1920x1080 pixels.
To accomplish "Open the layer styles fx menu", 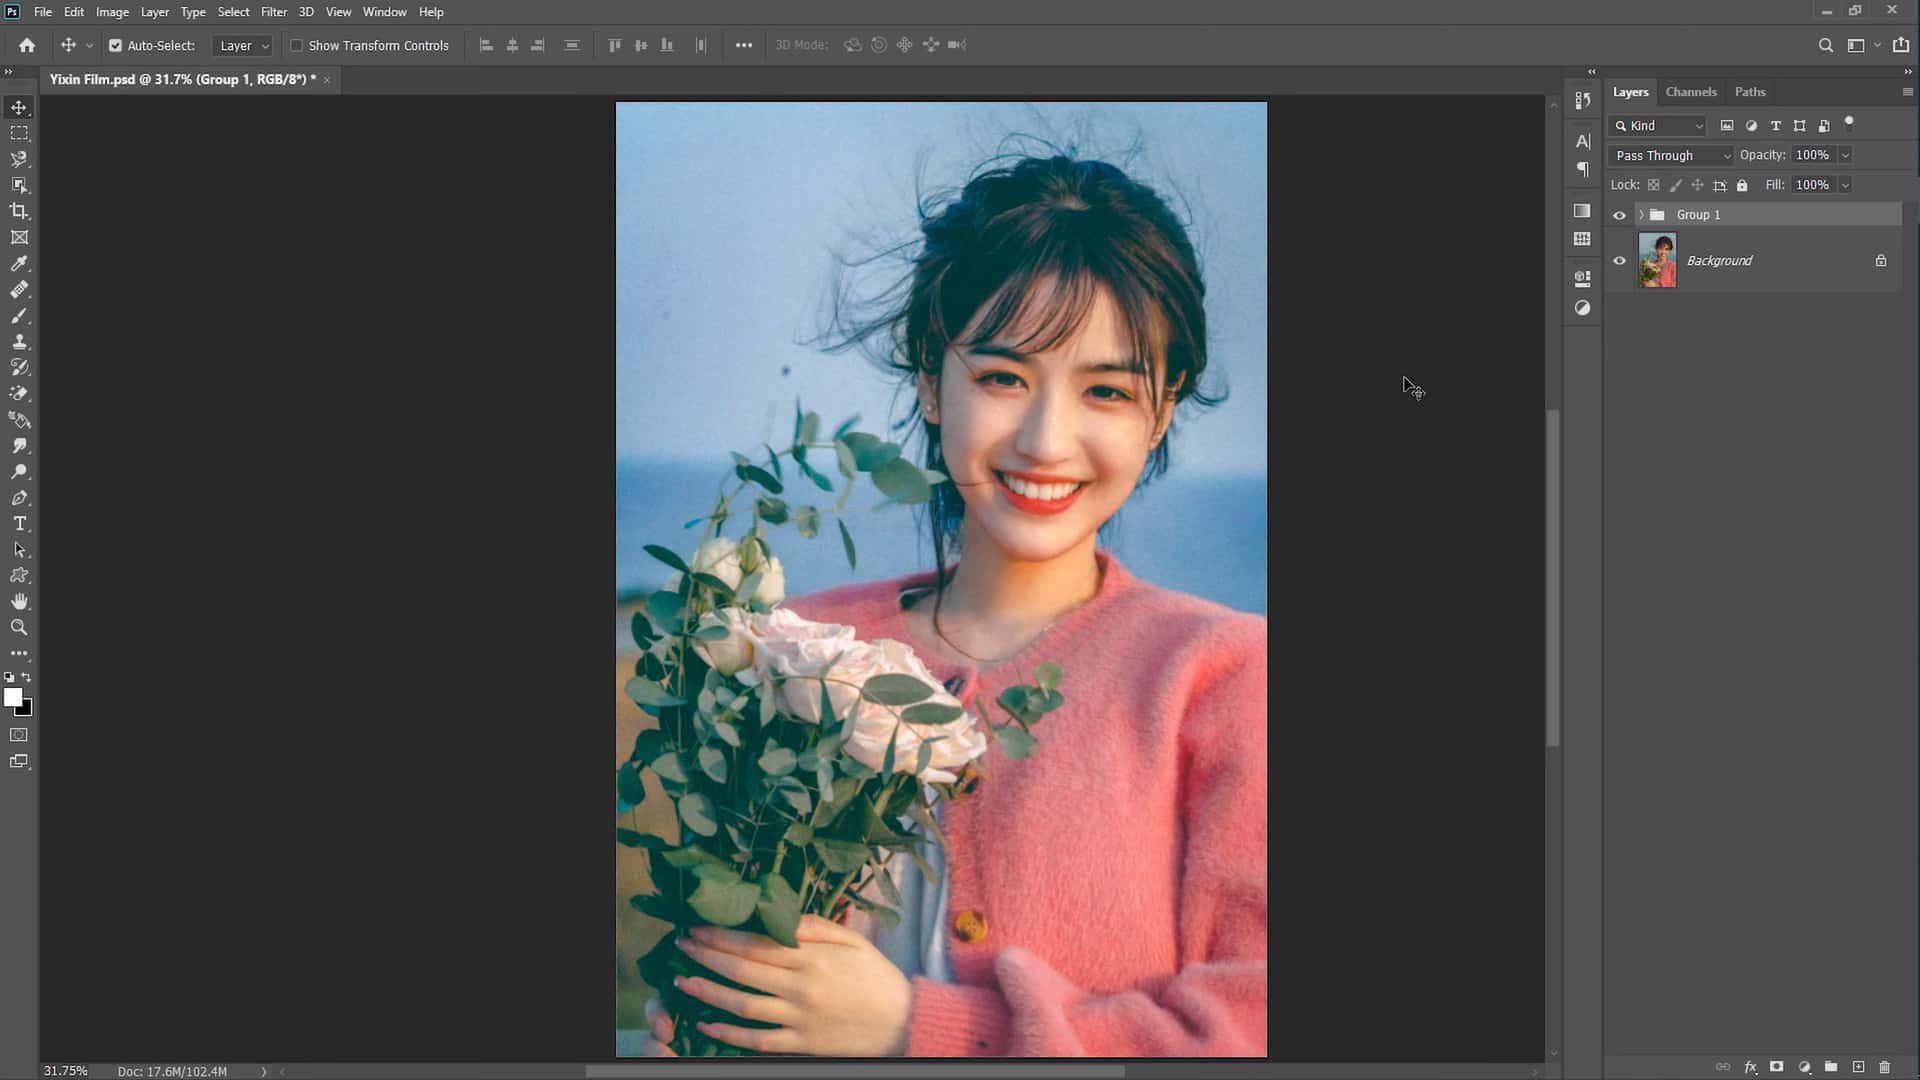I will tap(1751, 1066).
